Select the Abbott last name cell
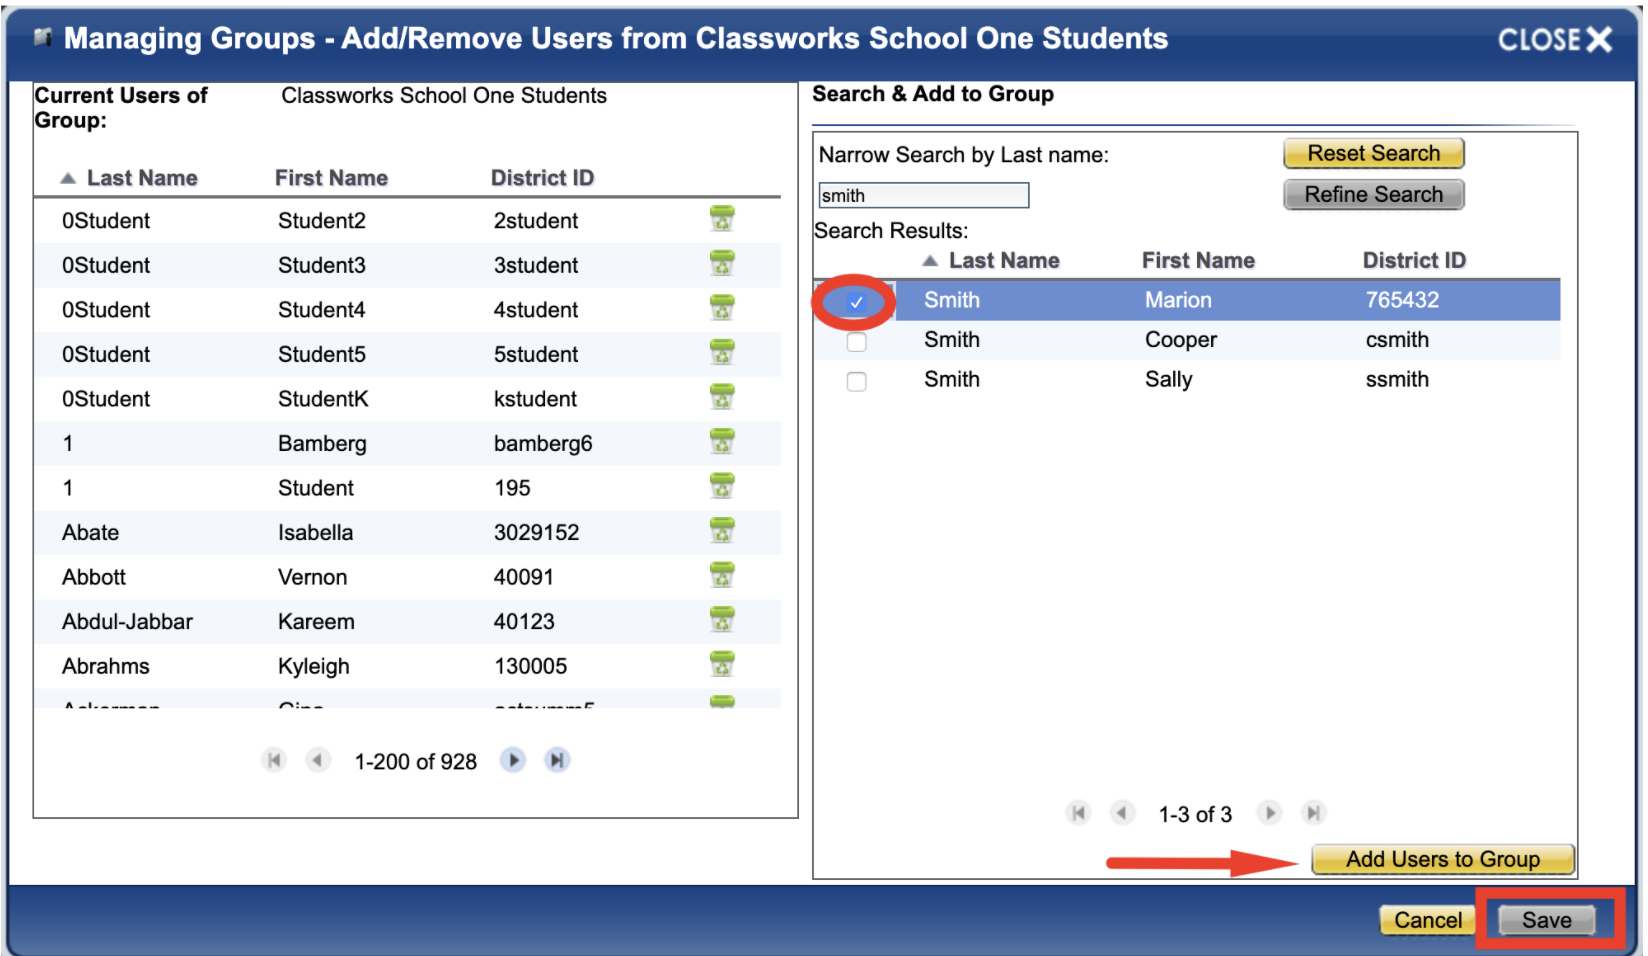 click(94, 577)
